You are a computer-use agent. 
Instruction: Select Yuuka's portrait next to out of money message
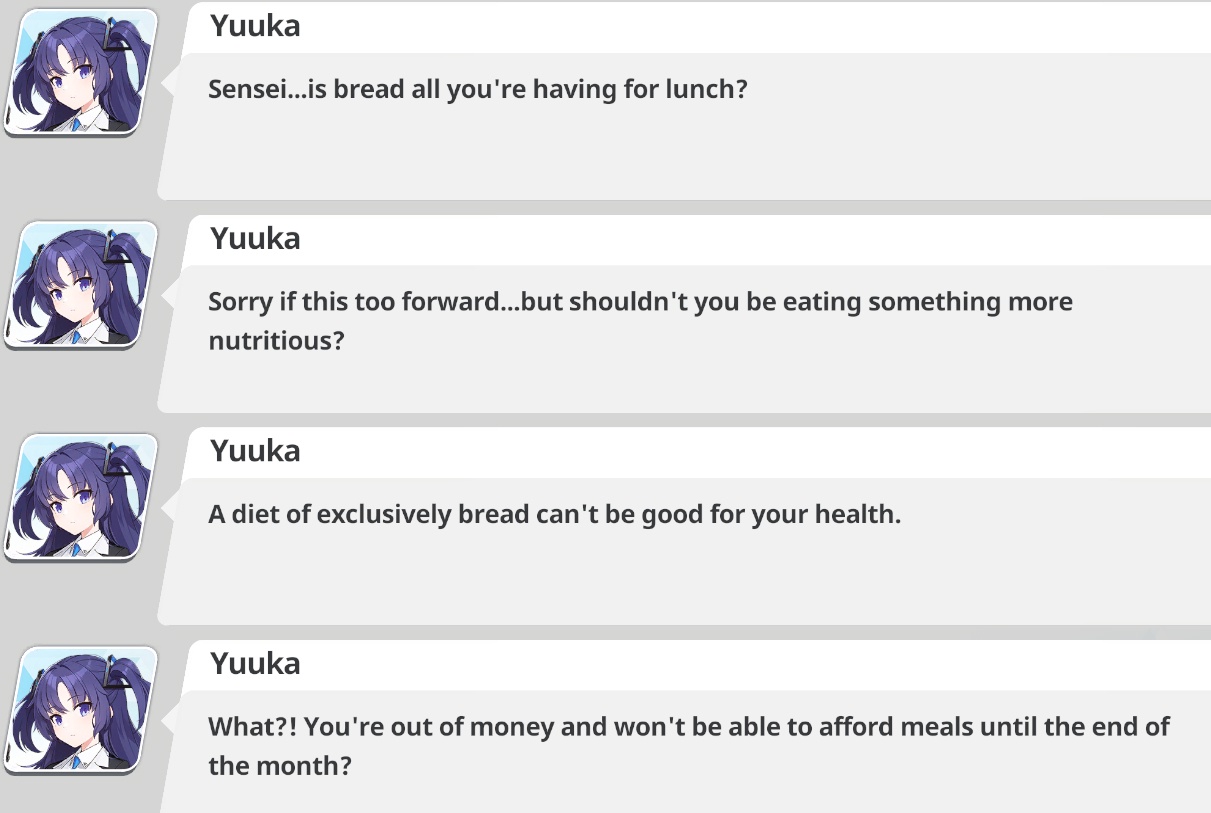pyautogui.click(x=81, y=710)
